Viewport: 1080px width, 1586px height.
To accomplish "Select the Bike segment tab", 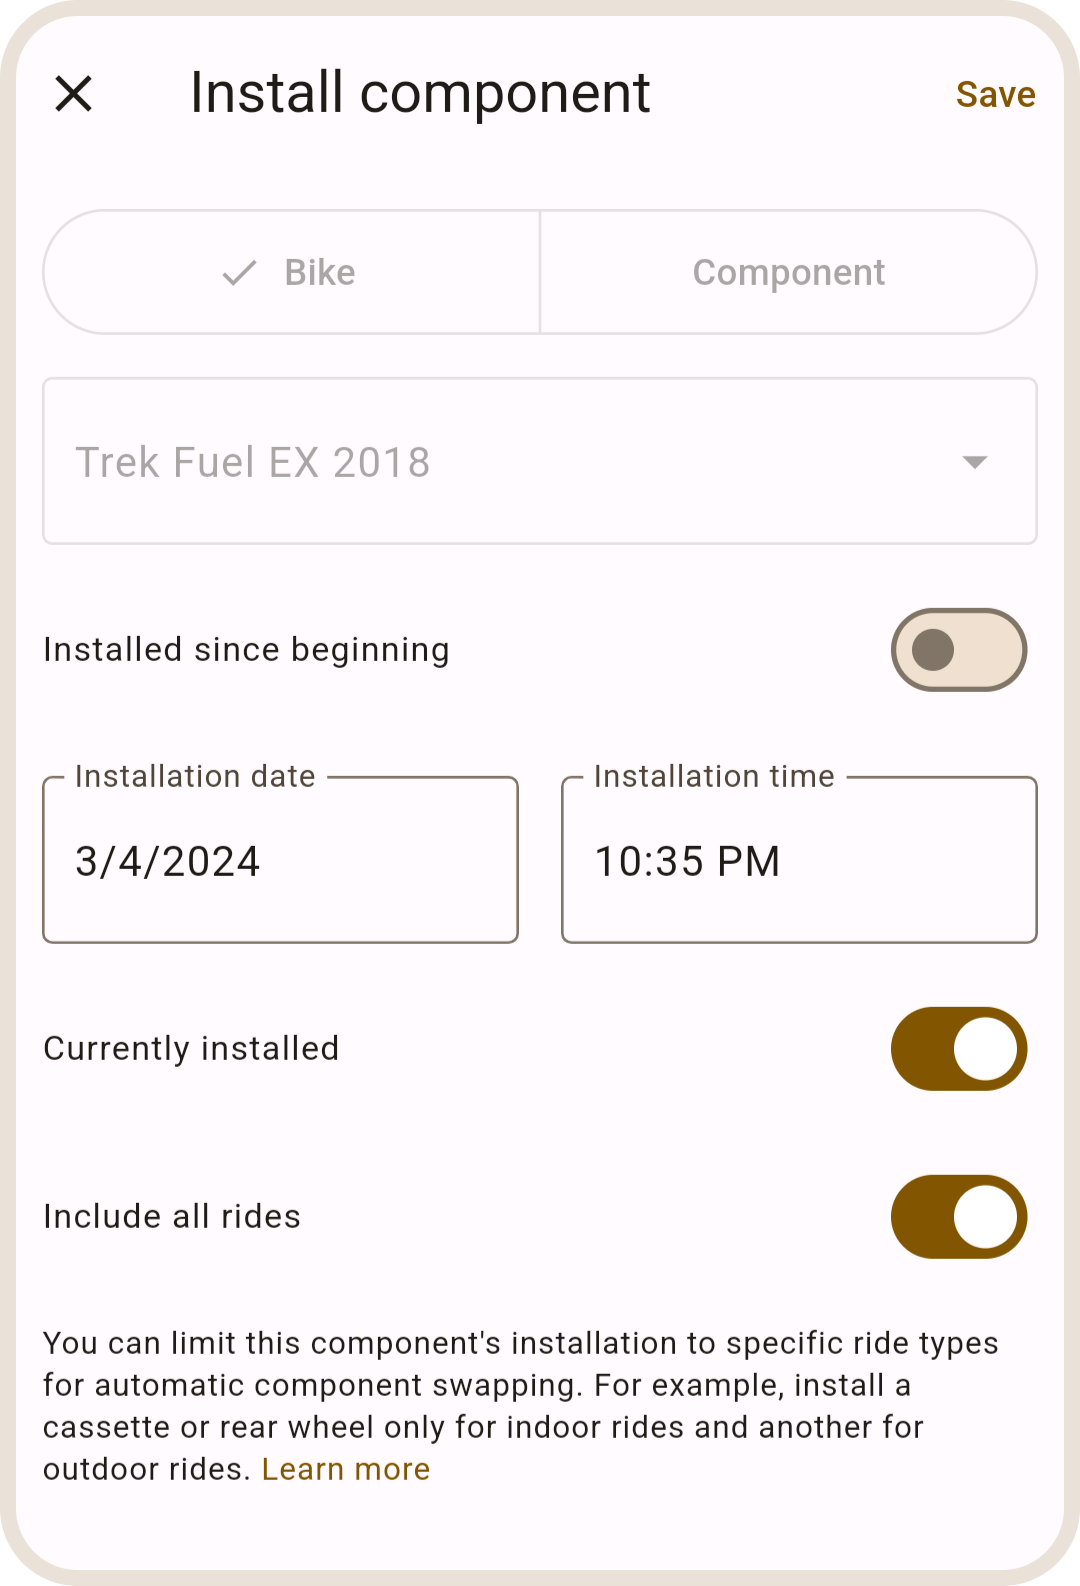I will [x=292, y=272].
